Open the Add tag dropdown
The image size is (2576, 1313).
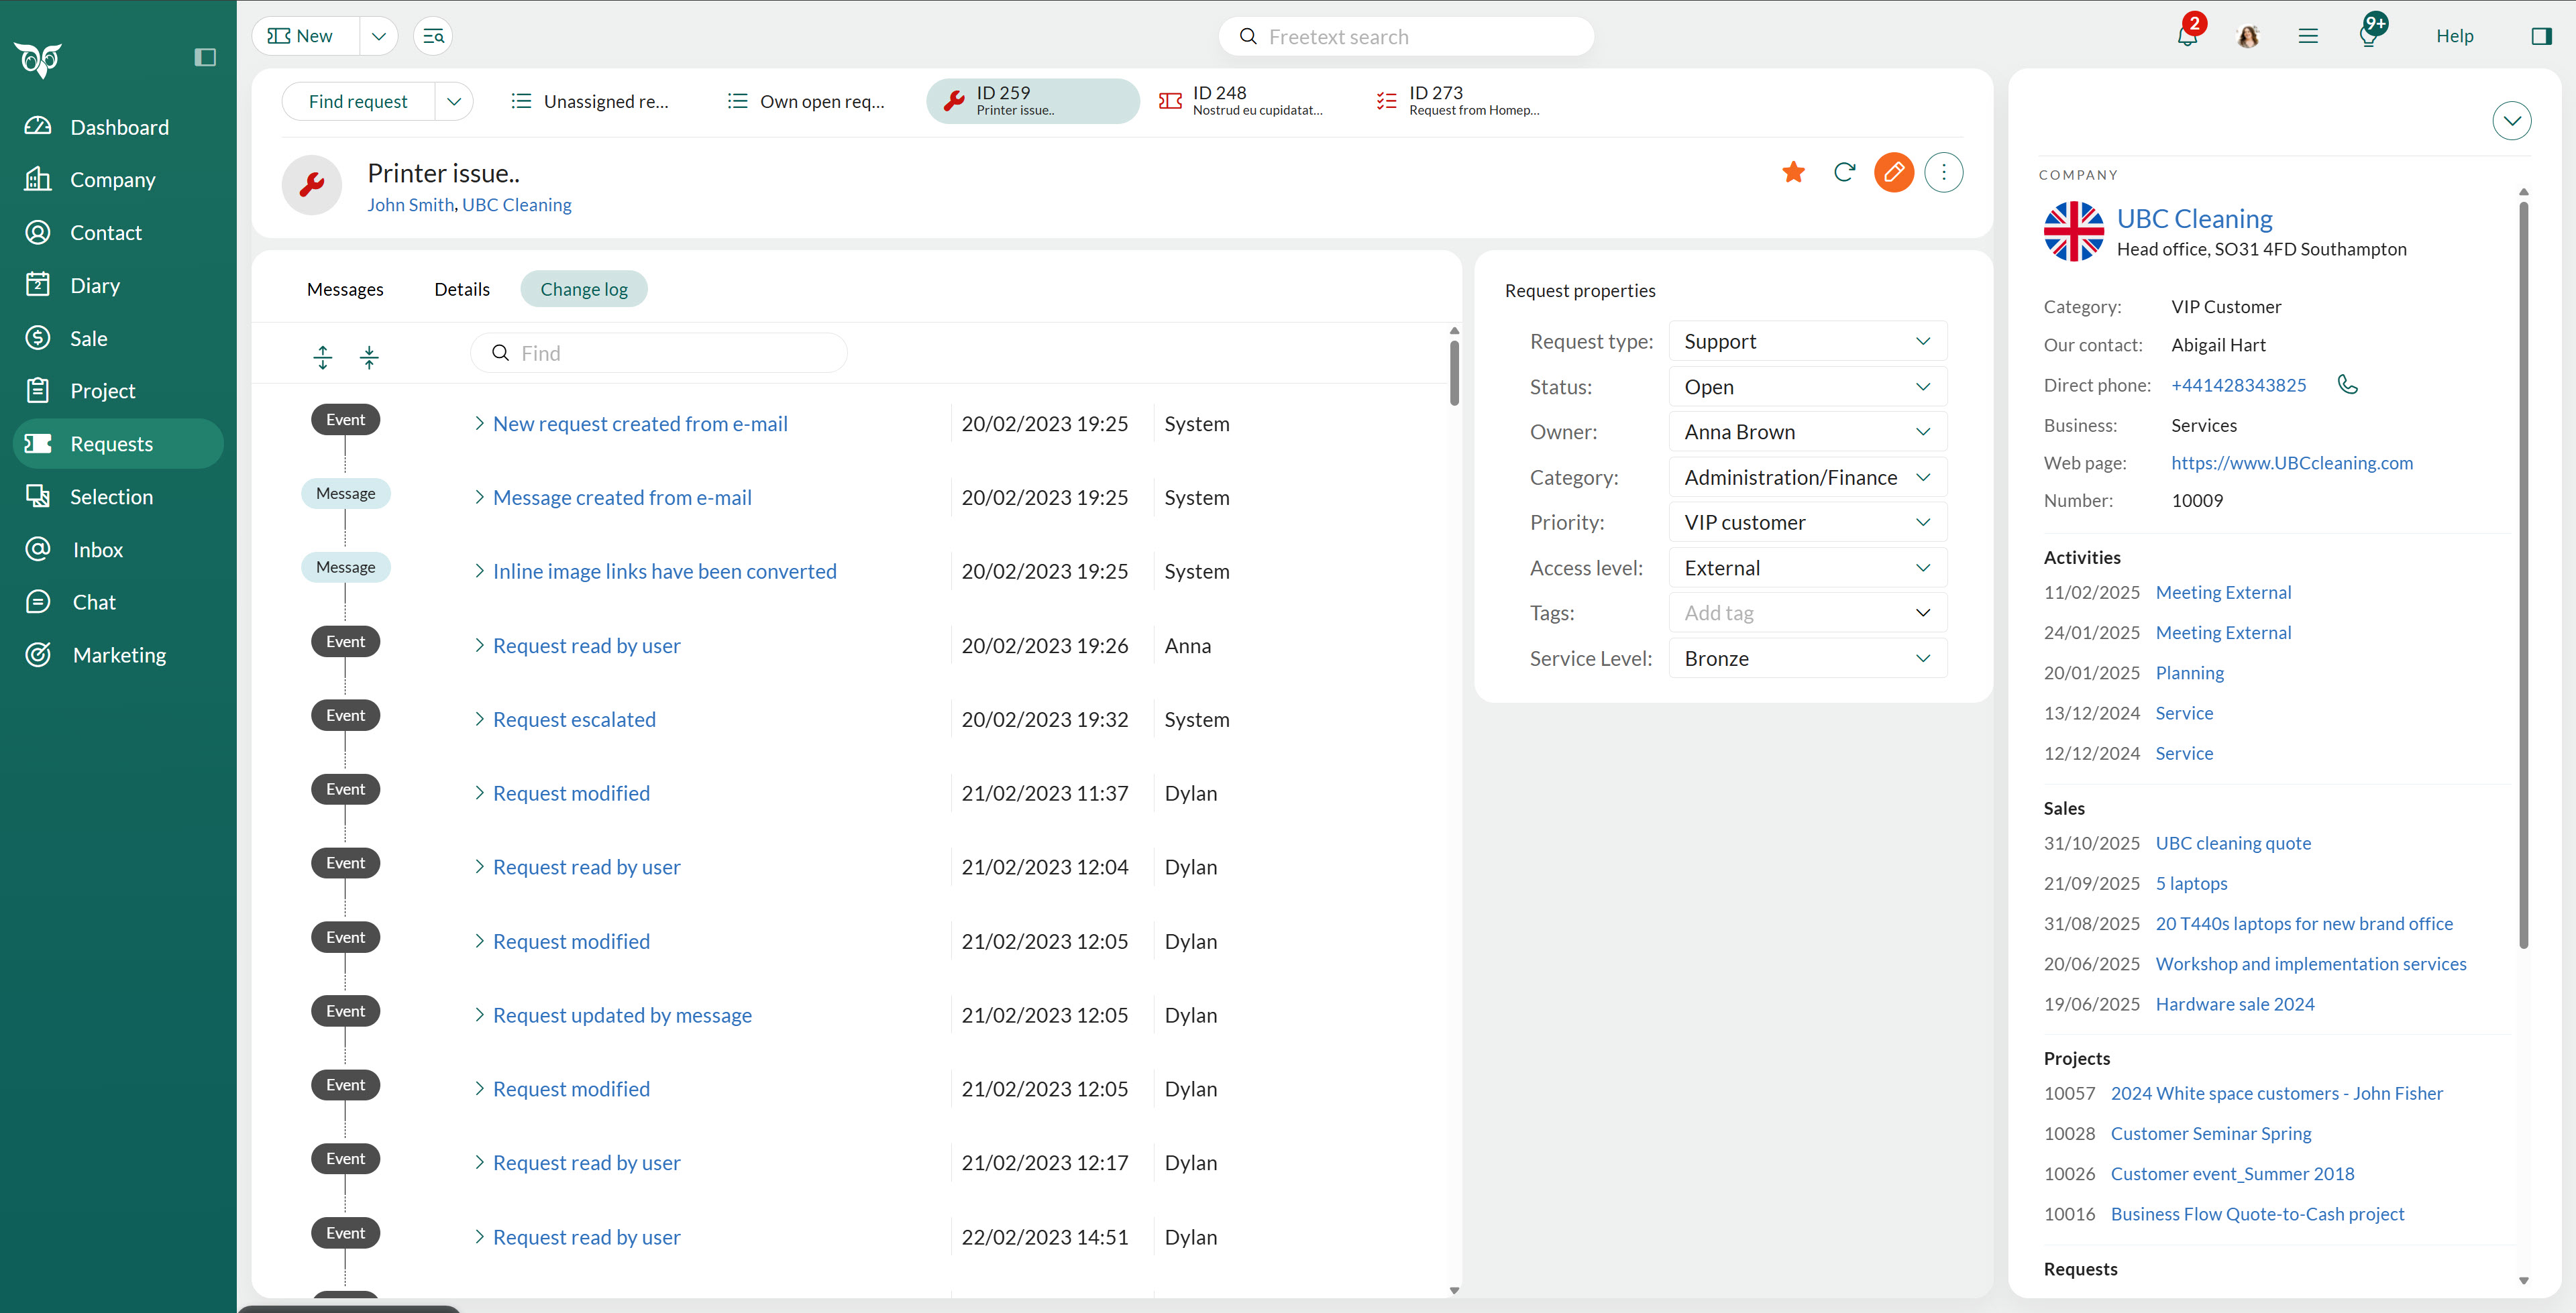coord(1807,613)
